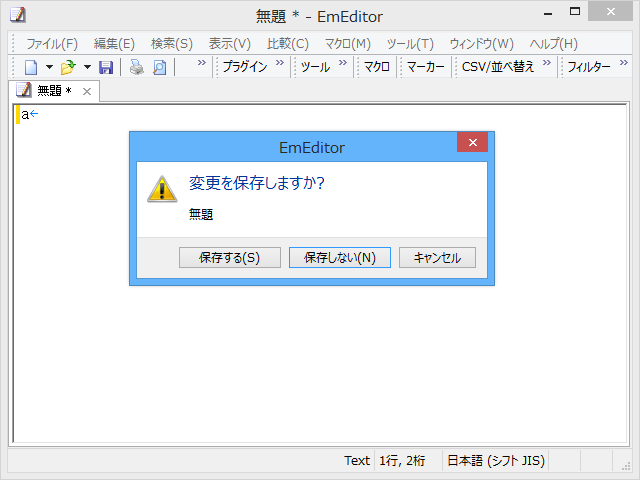Click the 1行, 2桁 status bar entry

(x=402, y=460)
